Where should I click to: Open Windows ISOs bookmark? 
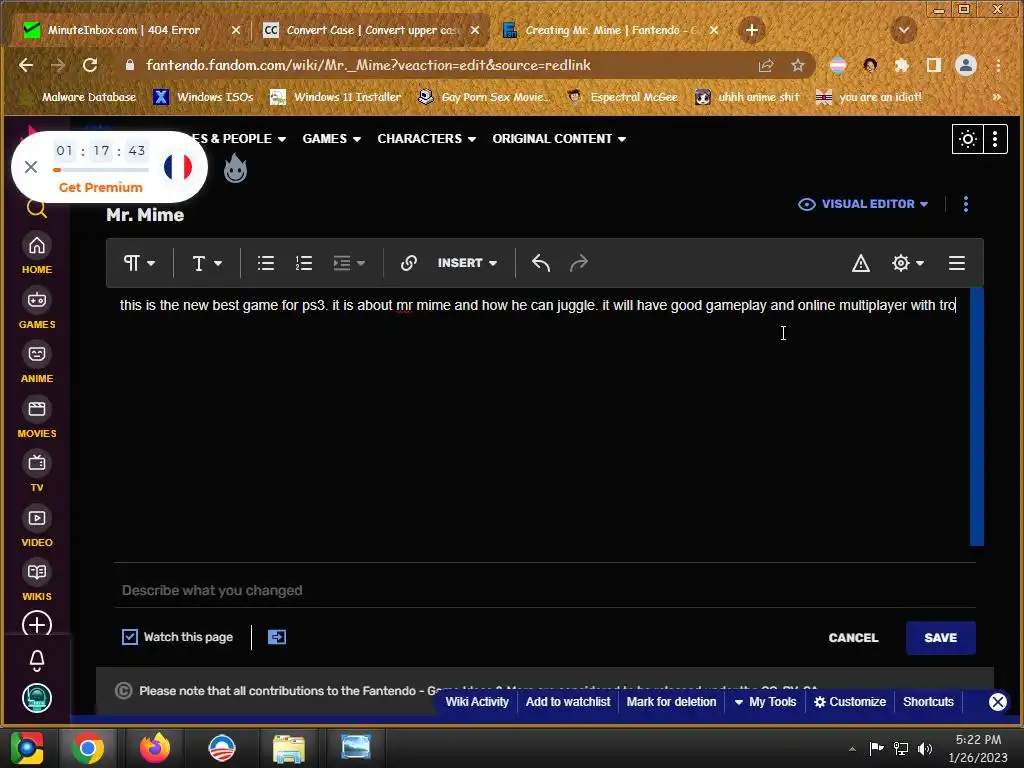pyautogui.click(x=204, y=97)
